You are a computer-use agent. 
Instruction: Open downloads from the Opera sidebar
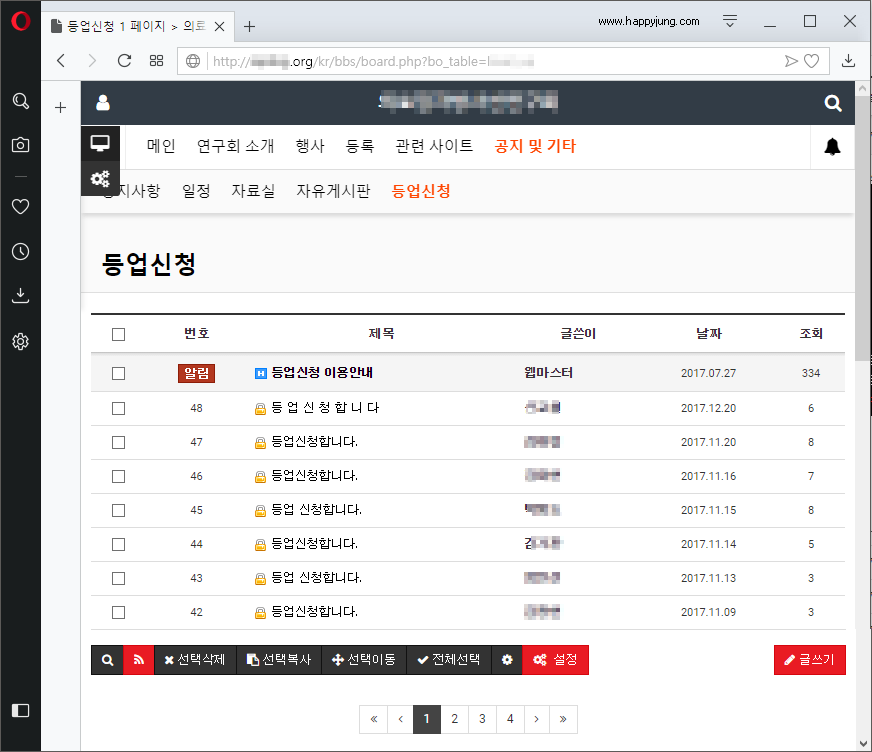coord(20,295)
